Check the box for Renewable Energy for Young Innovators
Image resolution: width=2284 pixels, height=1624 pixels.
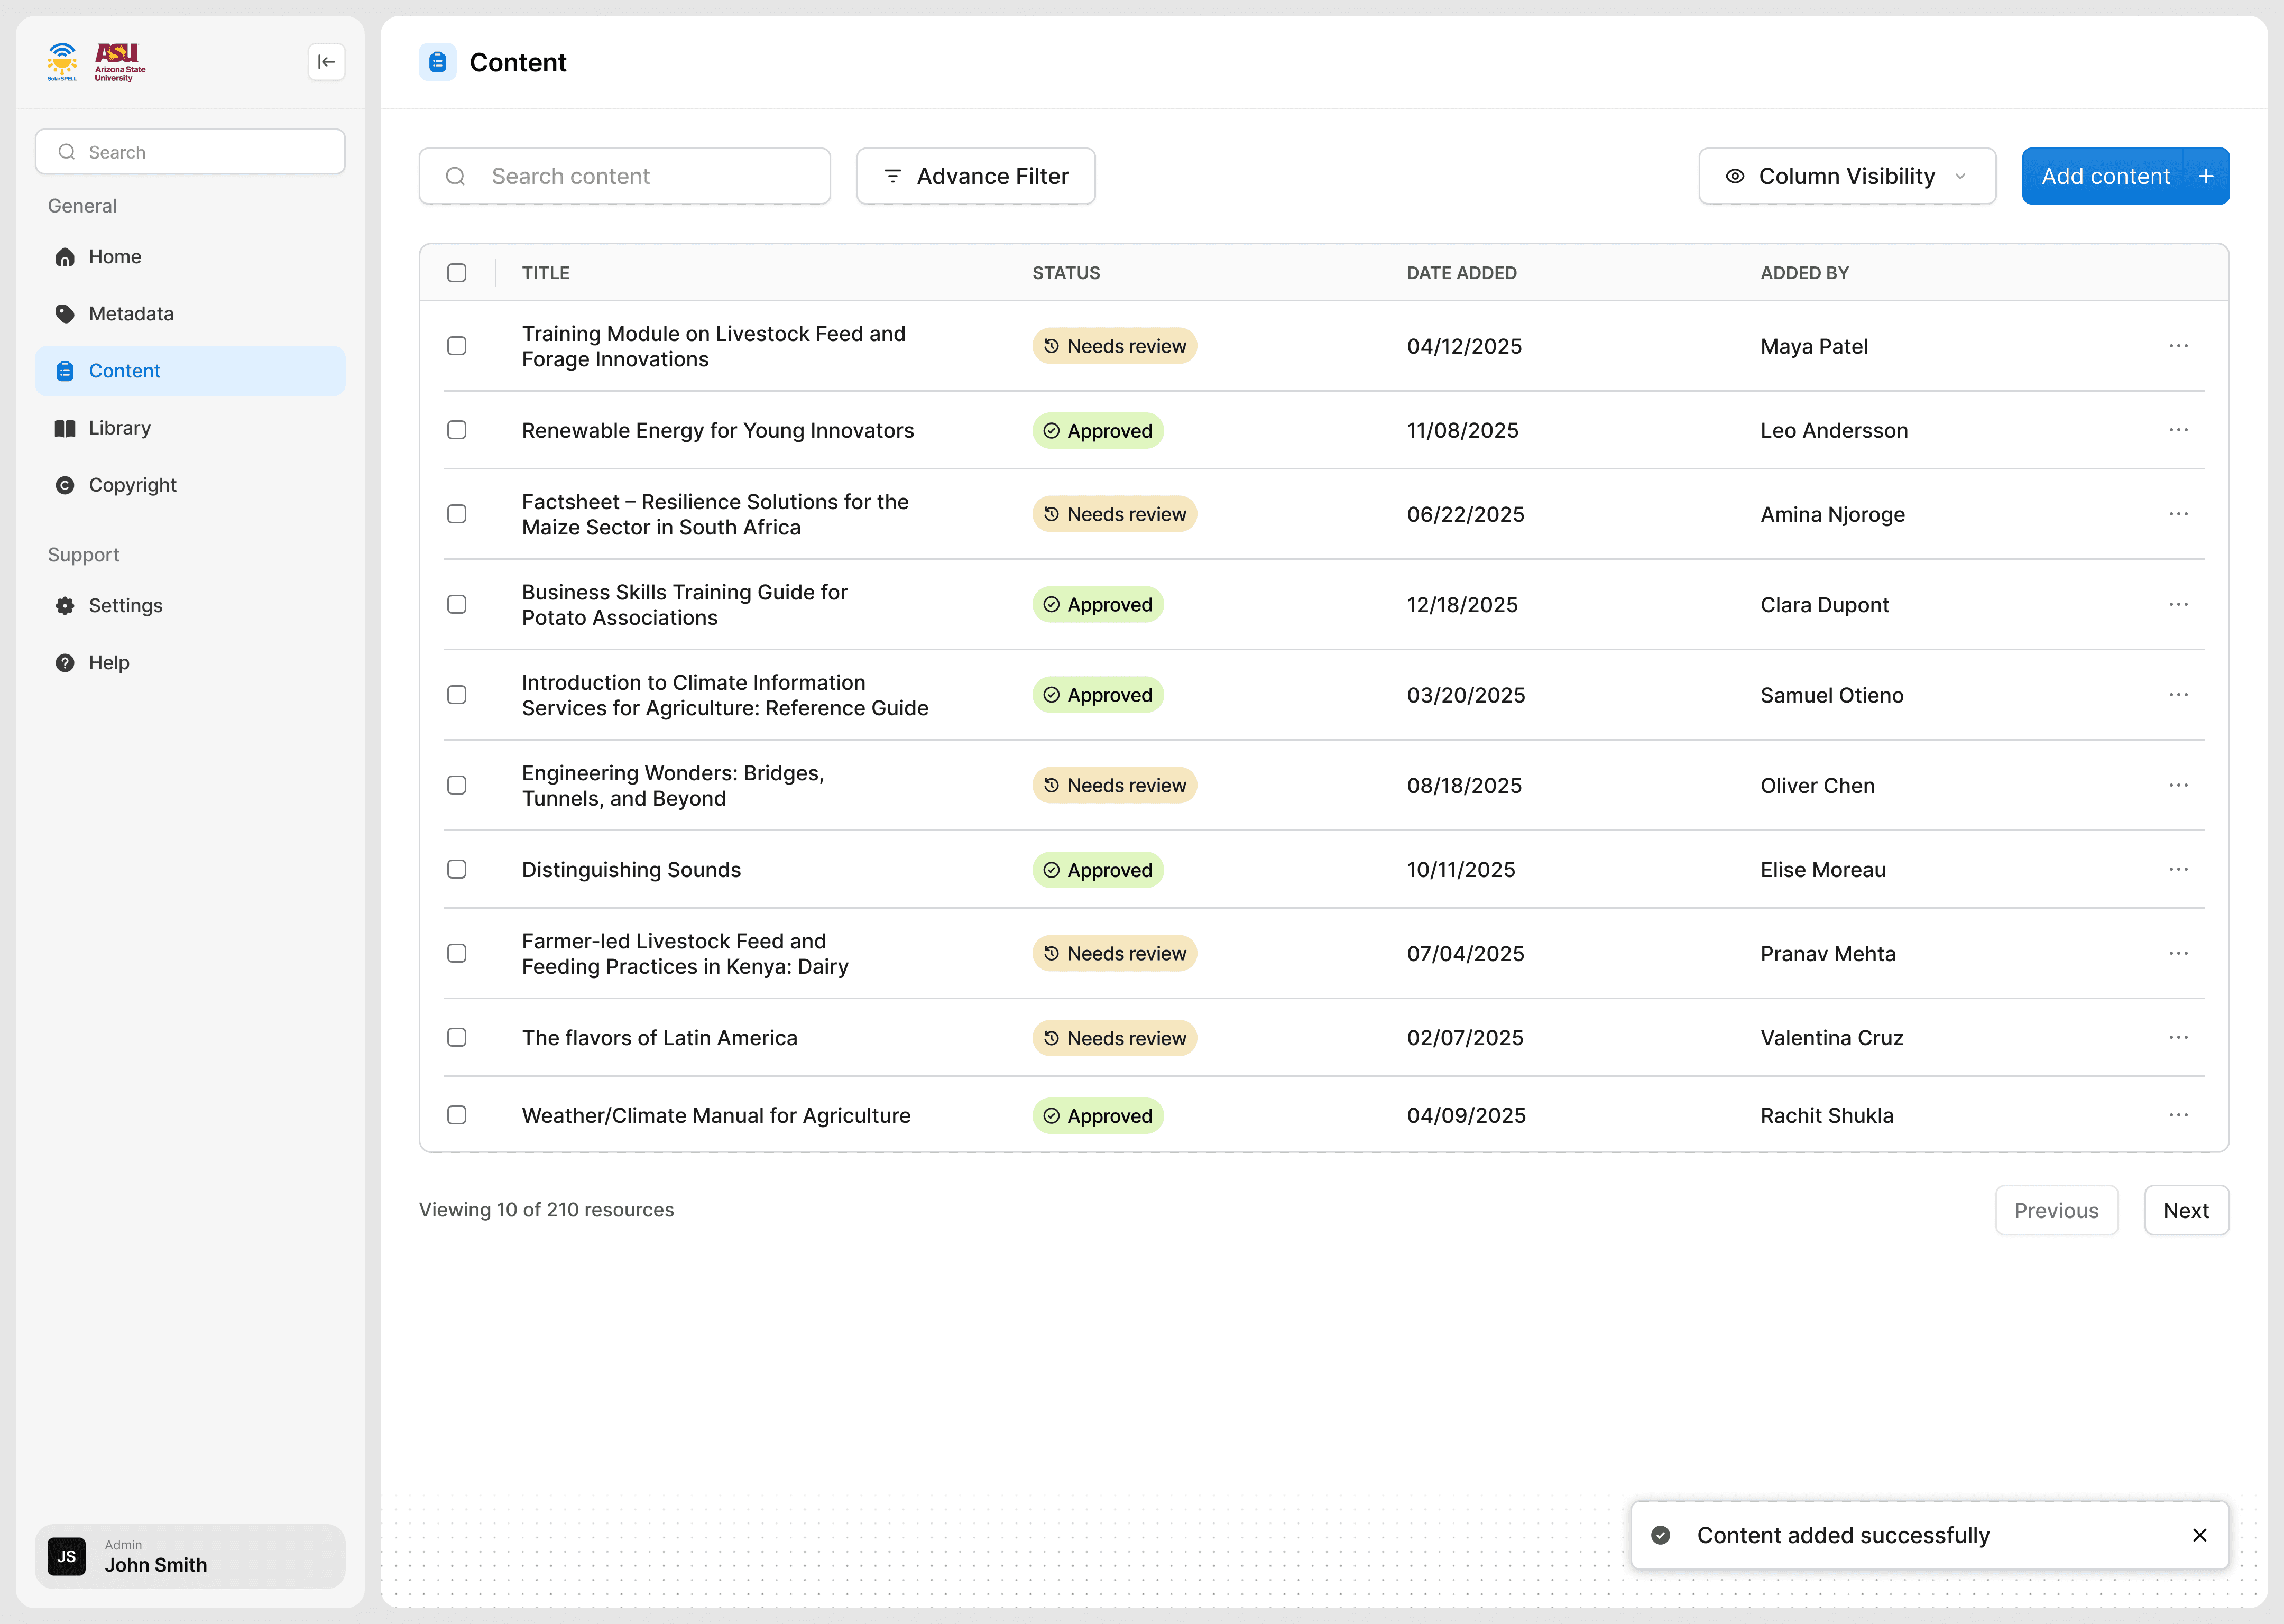pos(457,430)
